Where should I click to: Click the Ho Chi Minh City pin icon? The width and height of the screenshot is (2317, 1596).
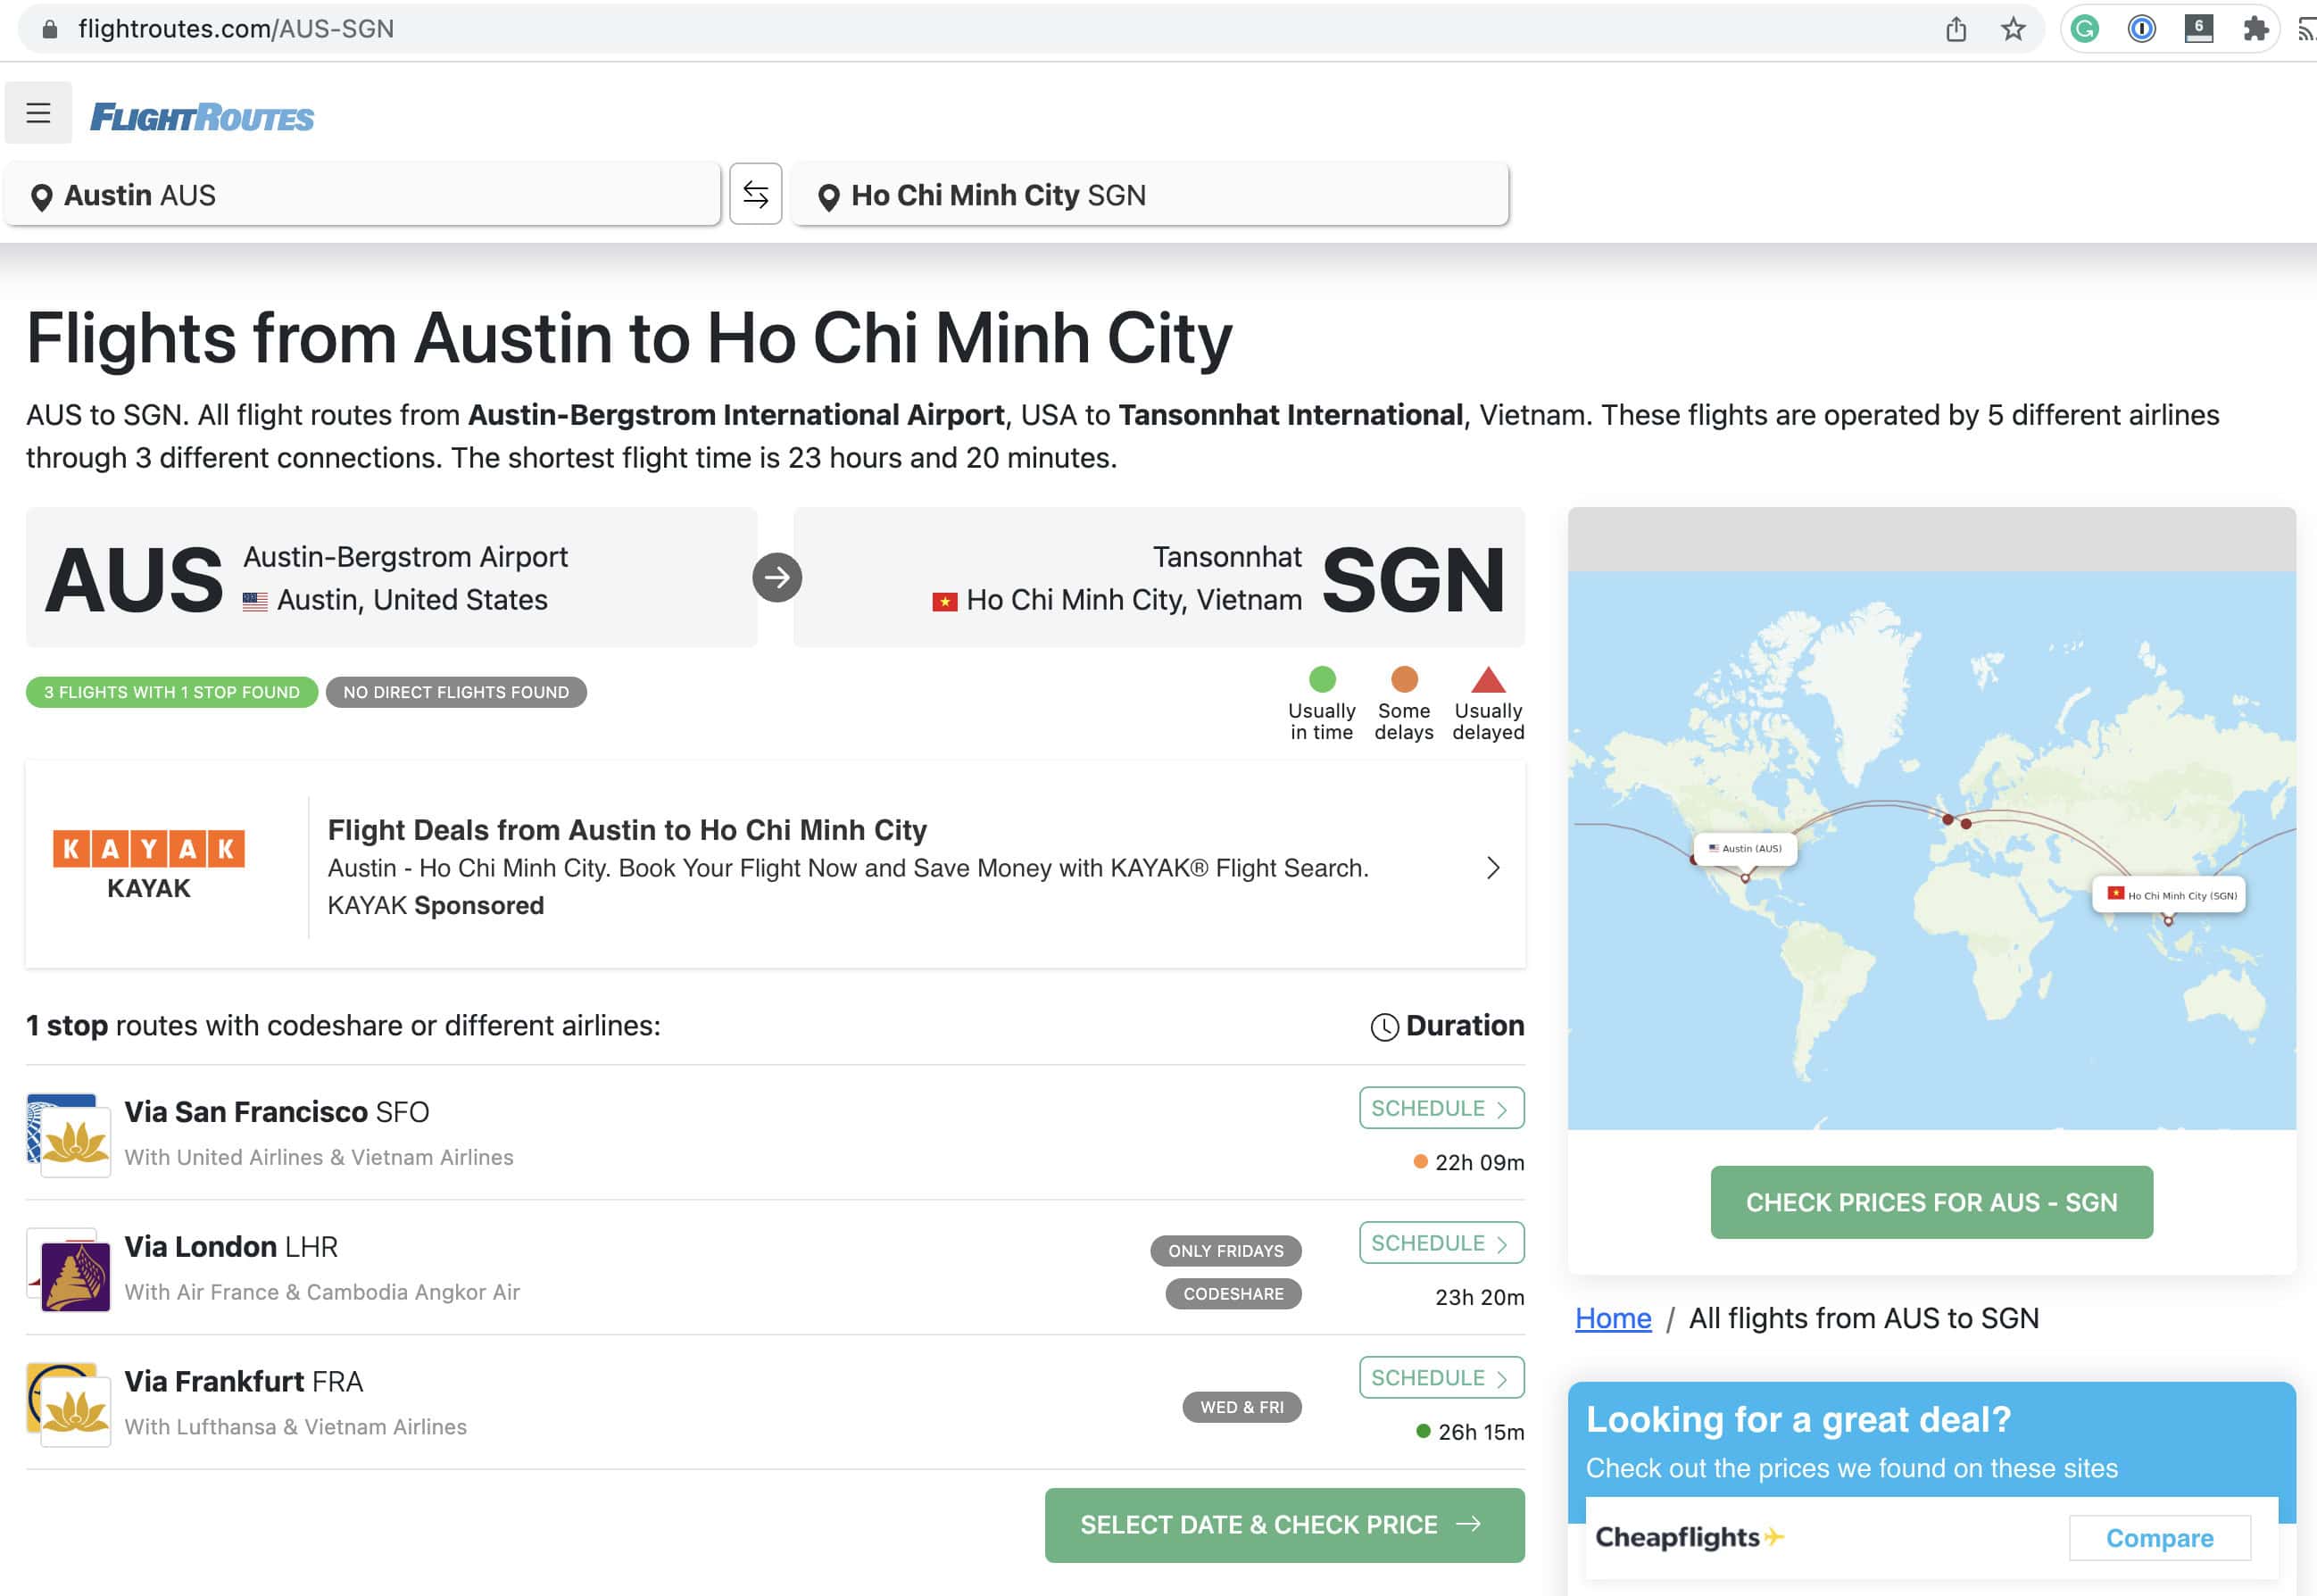click(828, 197)
